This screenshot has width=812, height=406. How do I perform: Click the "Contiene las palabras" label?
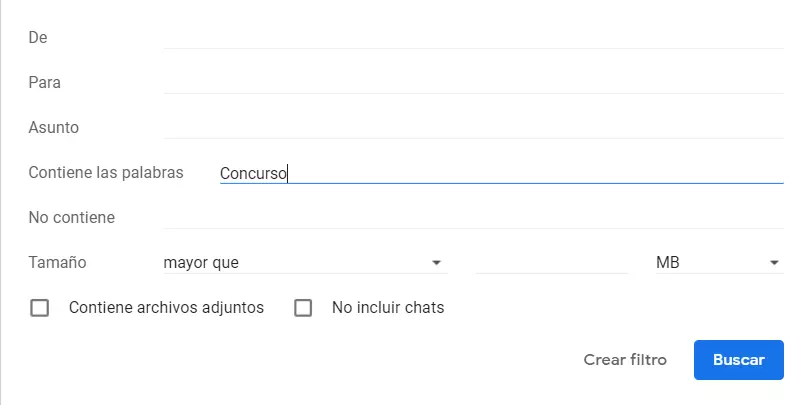coord(106,172)
